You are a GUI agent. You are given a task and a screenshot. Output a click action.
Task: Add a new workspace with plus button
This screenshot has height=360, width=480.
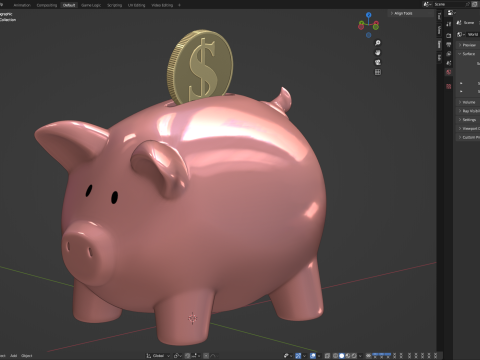coord(179,5)
